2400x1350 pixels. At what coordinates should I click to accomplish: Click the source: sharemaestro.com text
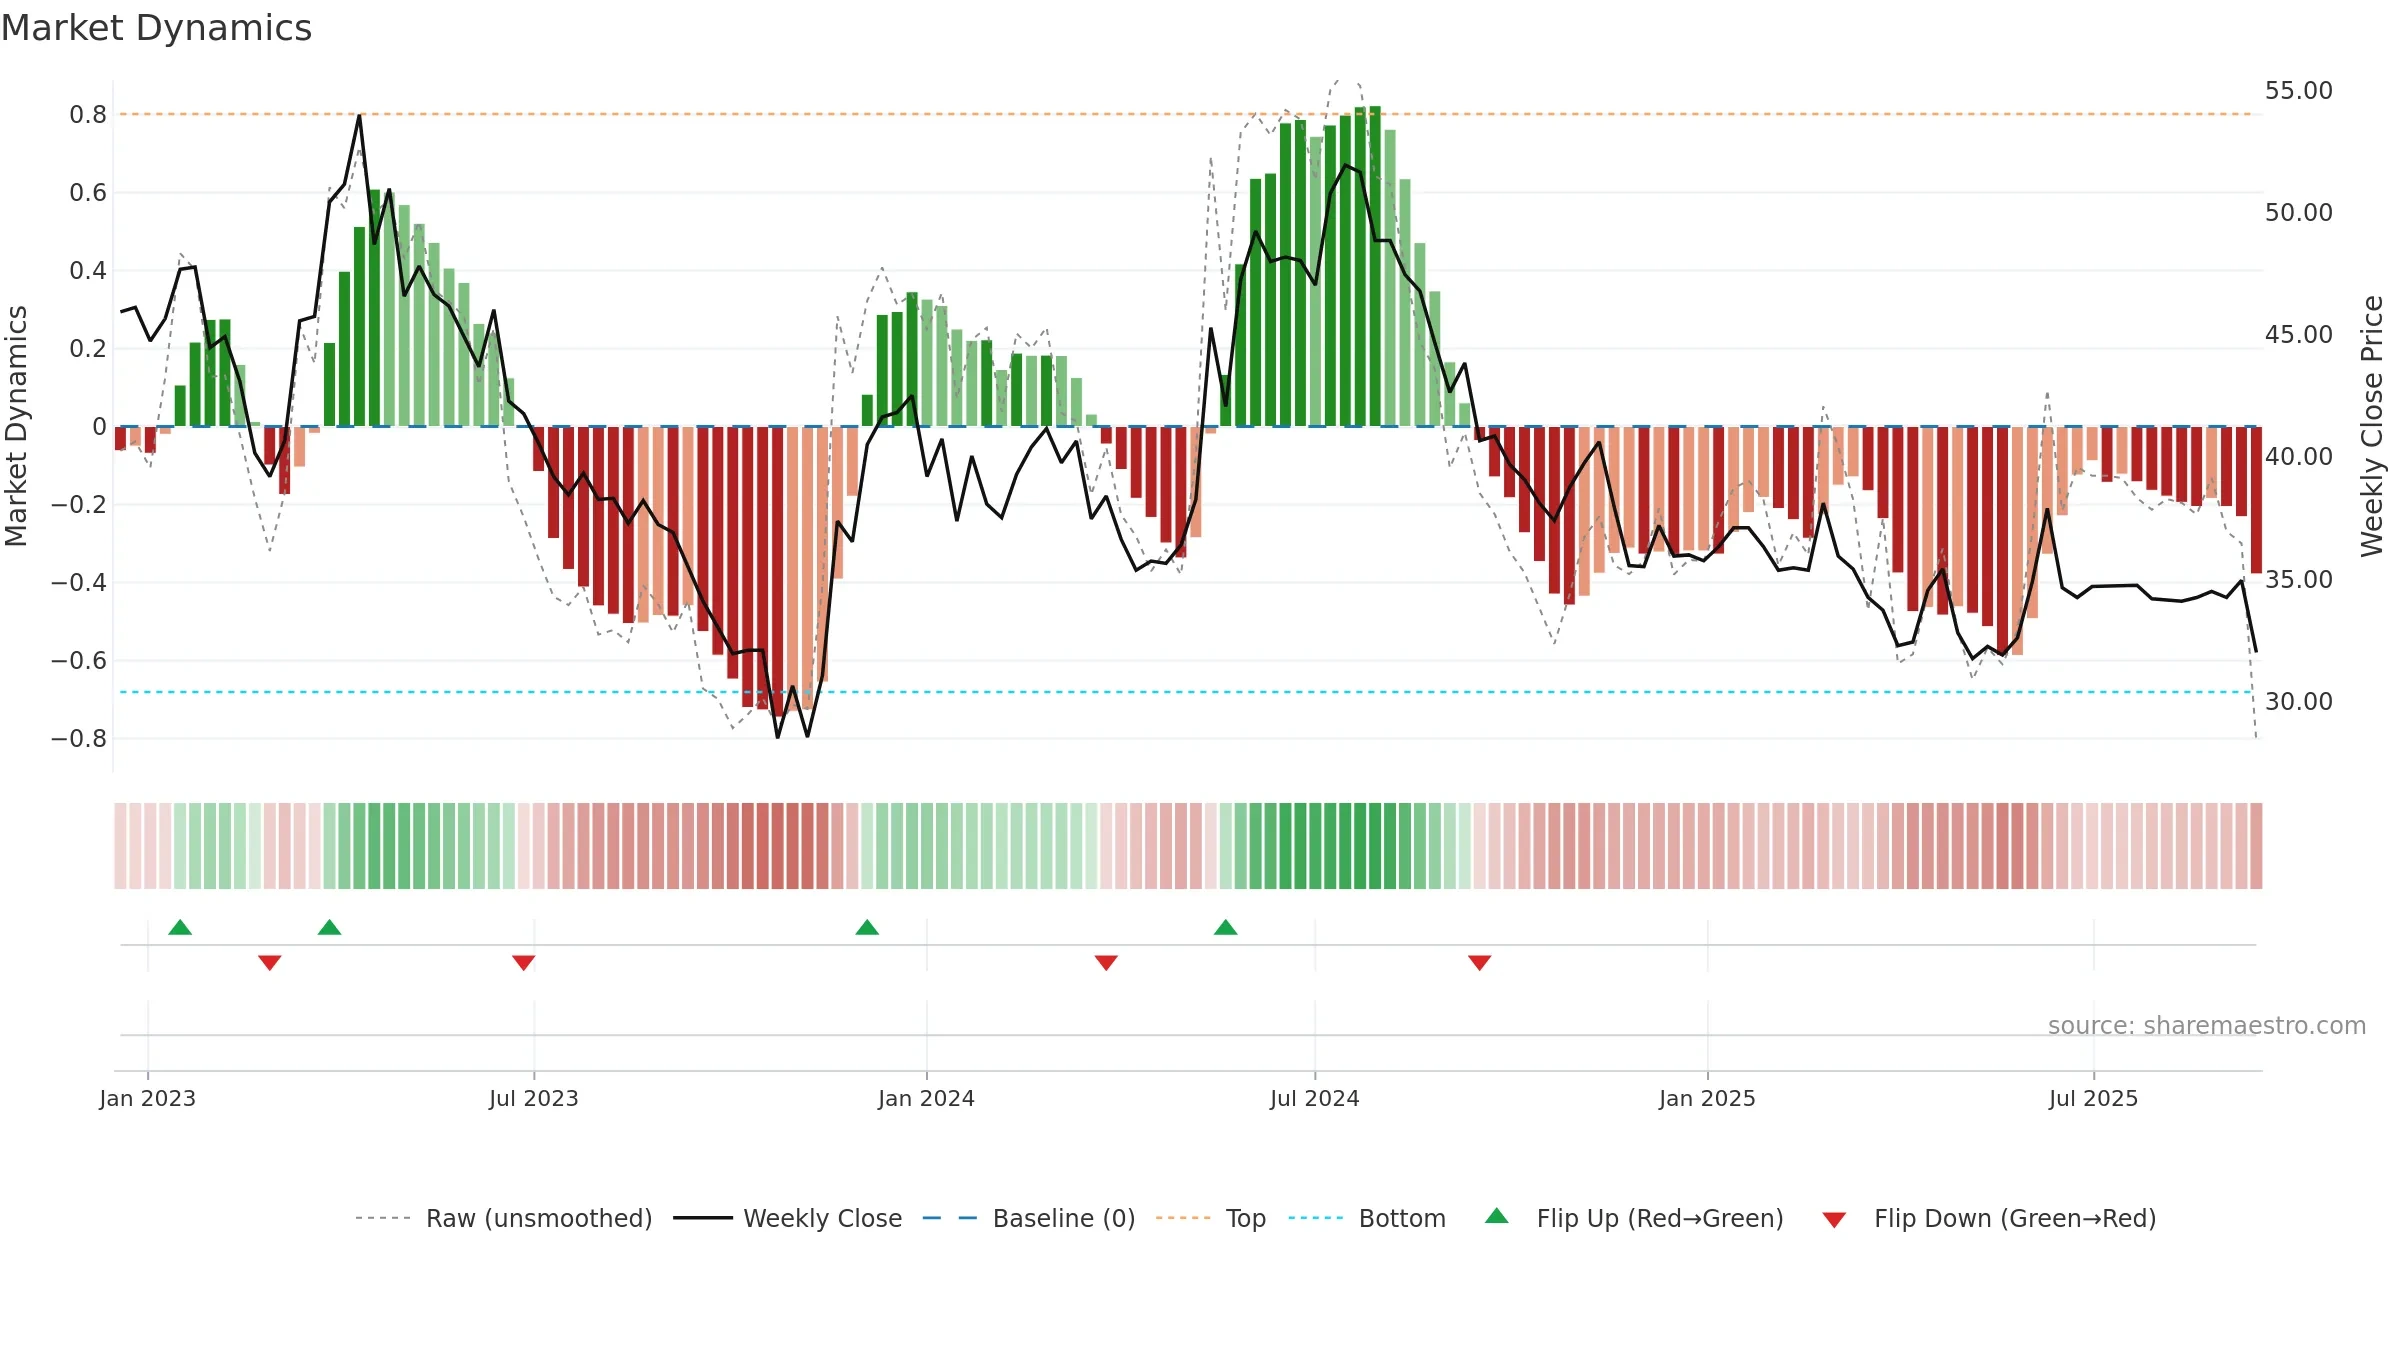[2207, 1026]
